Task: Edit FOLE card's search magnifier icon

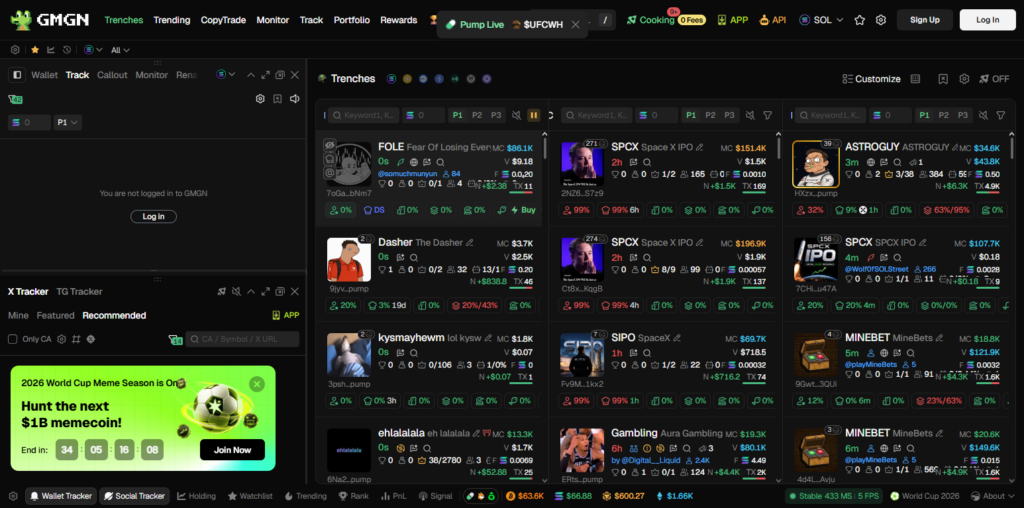Action: [441, 162]
